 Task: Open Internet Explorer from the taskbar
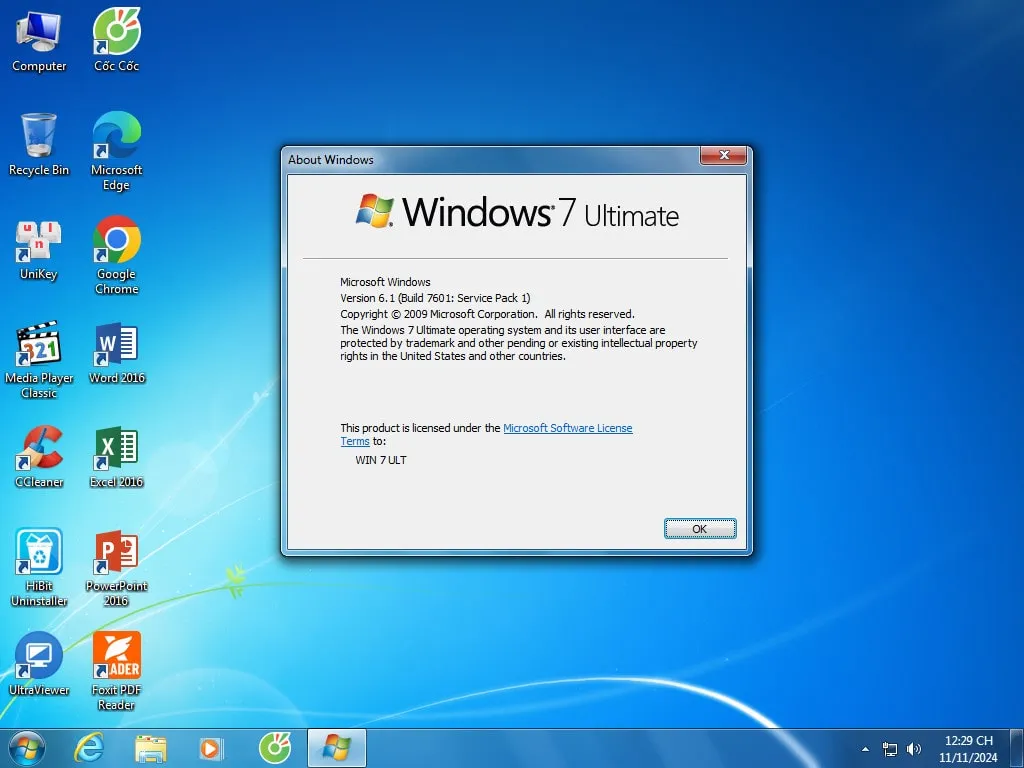point(88,747)
